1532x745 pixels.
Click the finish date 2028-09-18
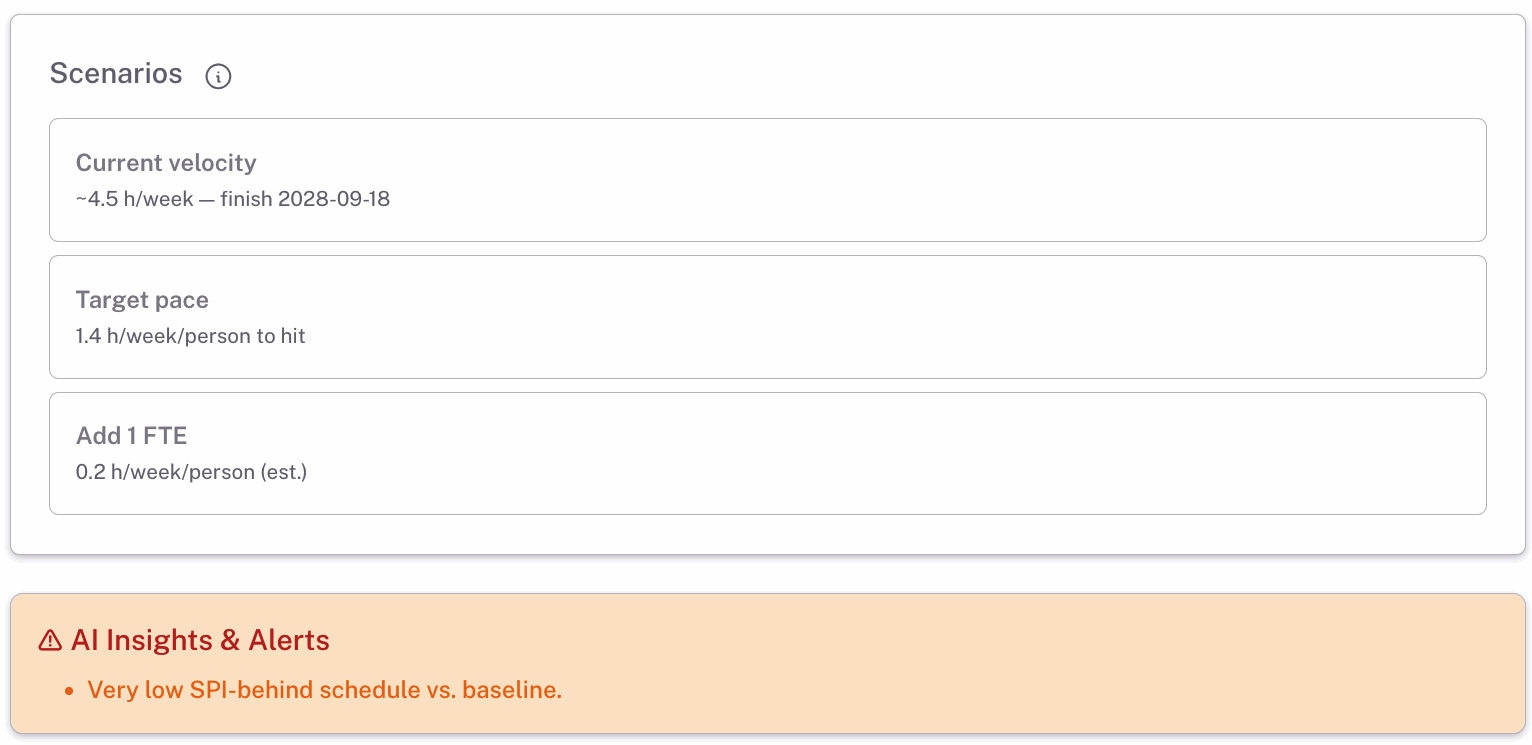pos(333,199)
